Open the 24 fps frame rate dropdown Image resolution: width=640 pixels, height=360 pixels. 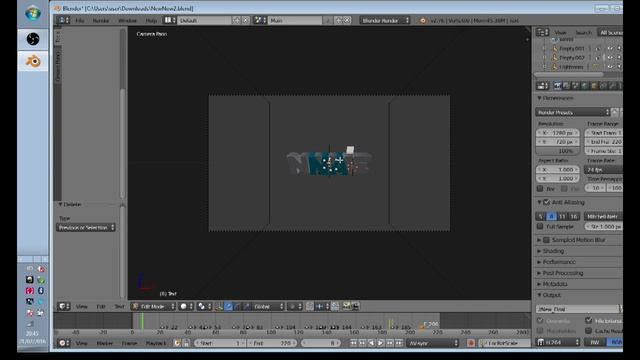[603, 169]
